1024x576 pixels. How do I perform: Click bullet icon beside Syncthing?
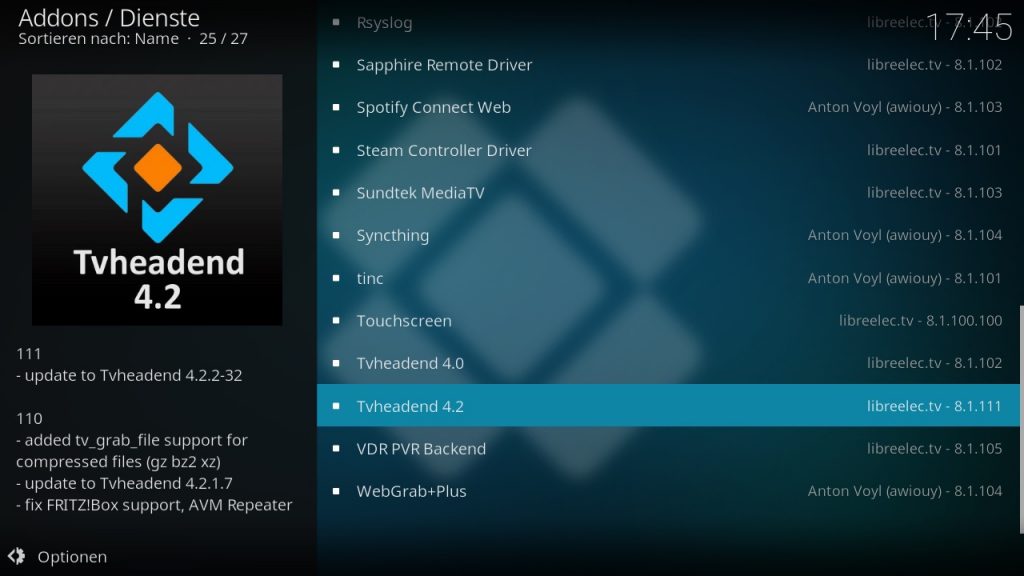(x=336, y=235)
